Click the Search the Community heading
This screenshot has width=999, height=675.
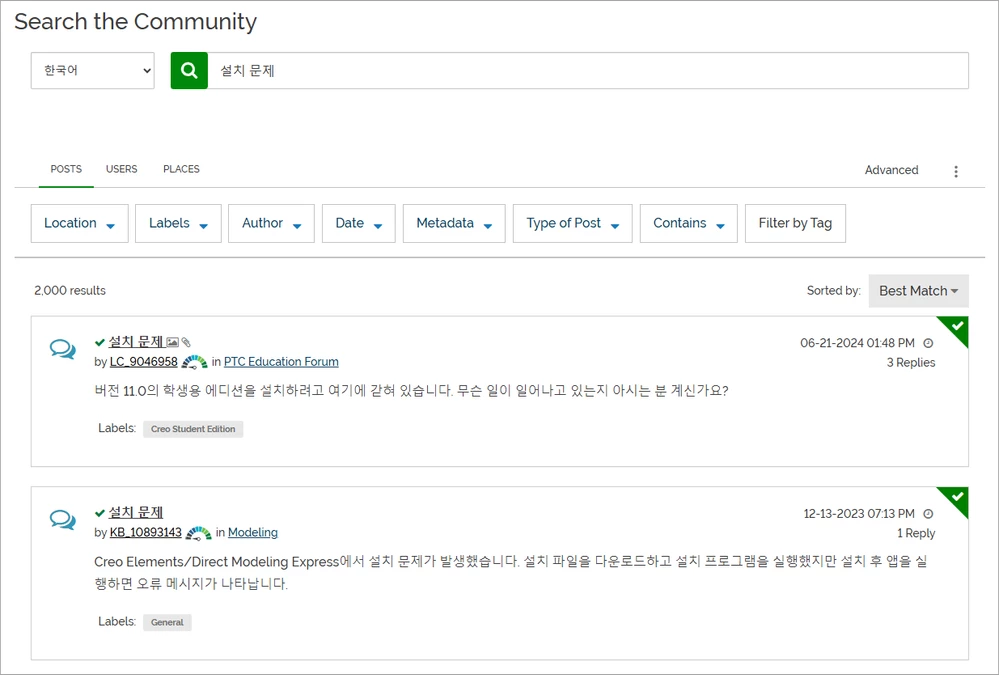pos(136,22)
